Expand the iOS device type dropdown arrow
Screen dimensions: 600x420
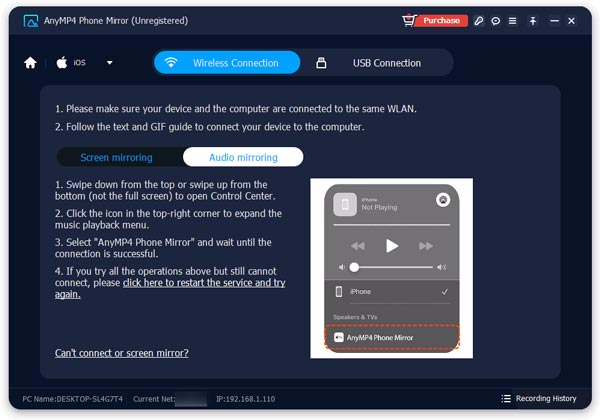coord(109,63)
